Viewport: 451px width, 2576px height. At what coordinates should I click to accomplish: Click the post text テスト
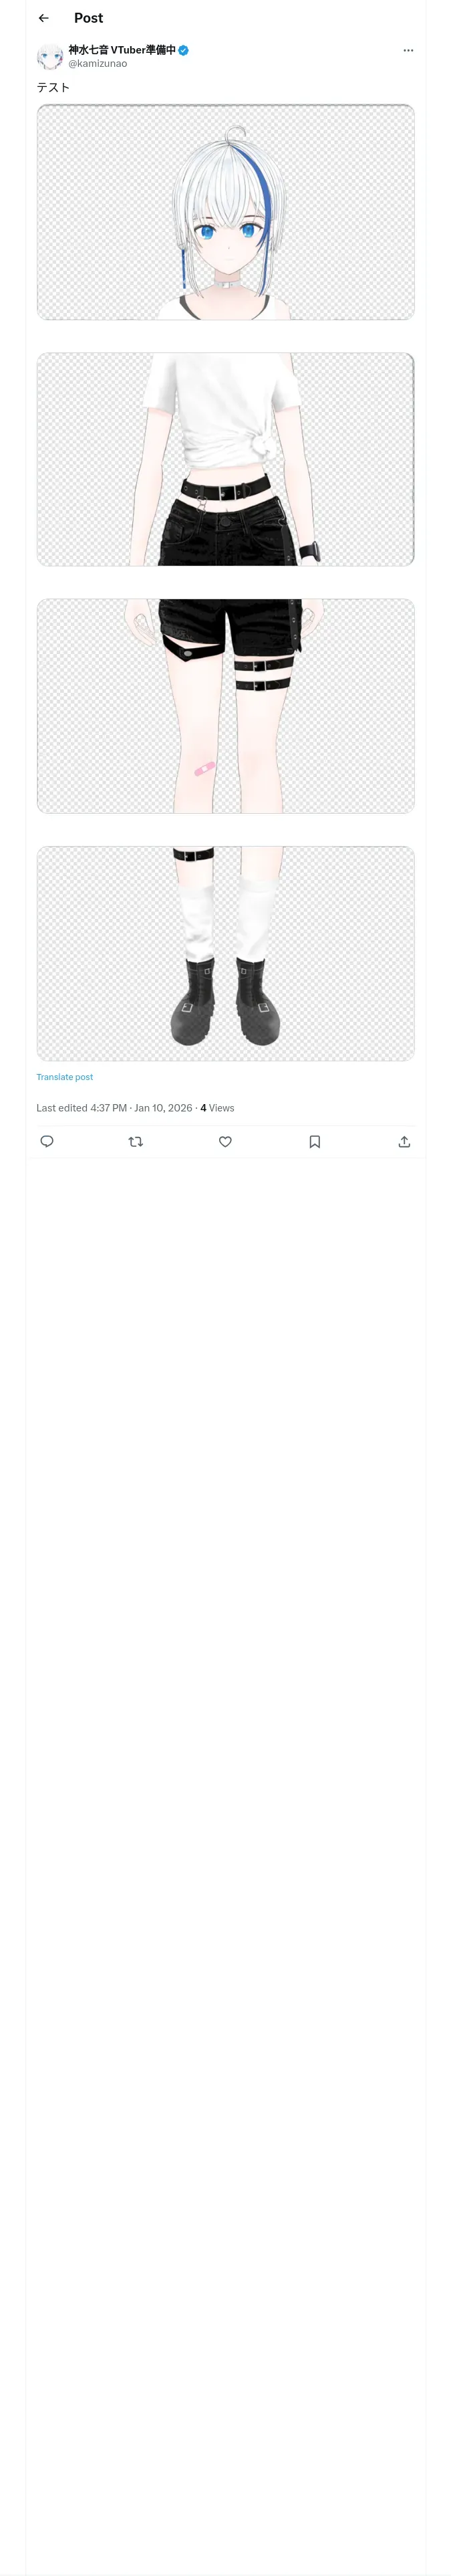click(x=53, y=87)
